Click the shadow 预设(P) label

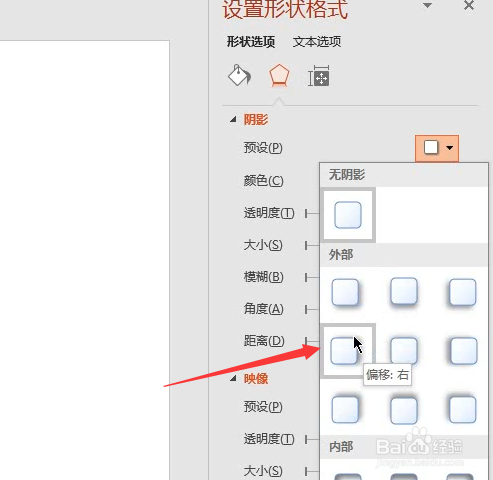click(x=263, y=148)
